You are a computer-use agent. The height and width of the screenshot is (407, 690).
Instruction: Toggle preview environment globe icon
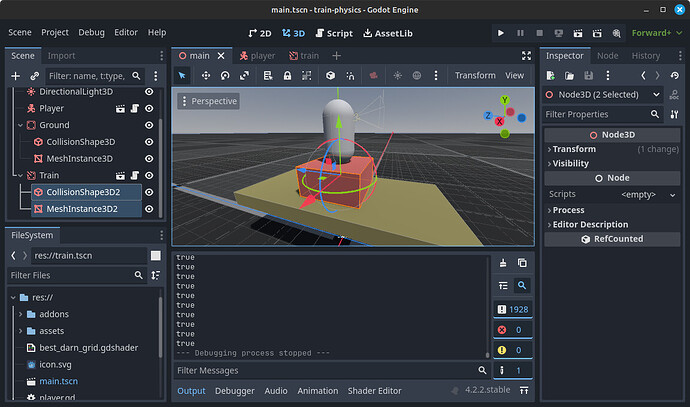[417, 75]
